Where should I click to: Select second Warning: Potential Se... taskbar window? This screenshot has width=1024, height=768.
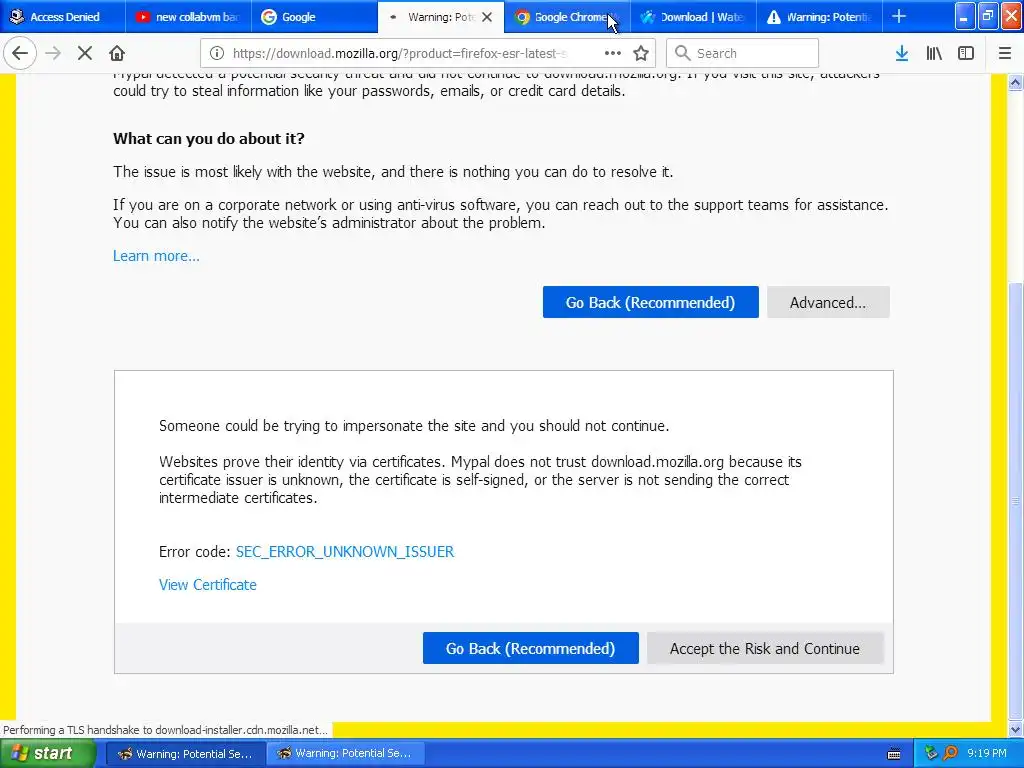345,754
